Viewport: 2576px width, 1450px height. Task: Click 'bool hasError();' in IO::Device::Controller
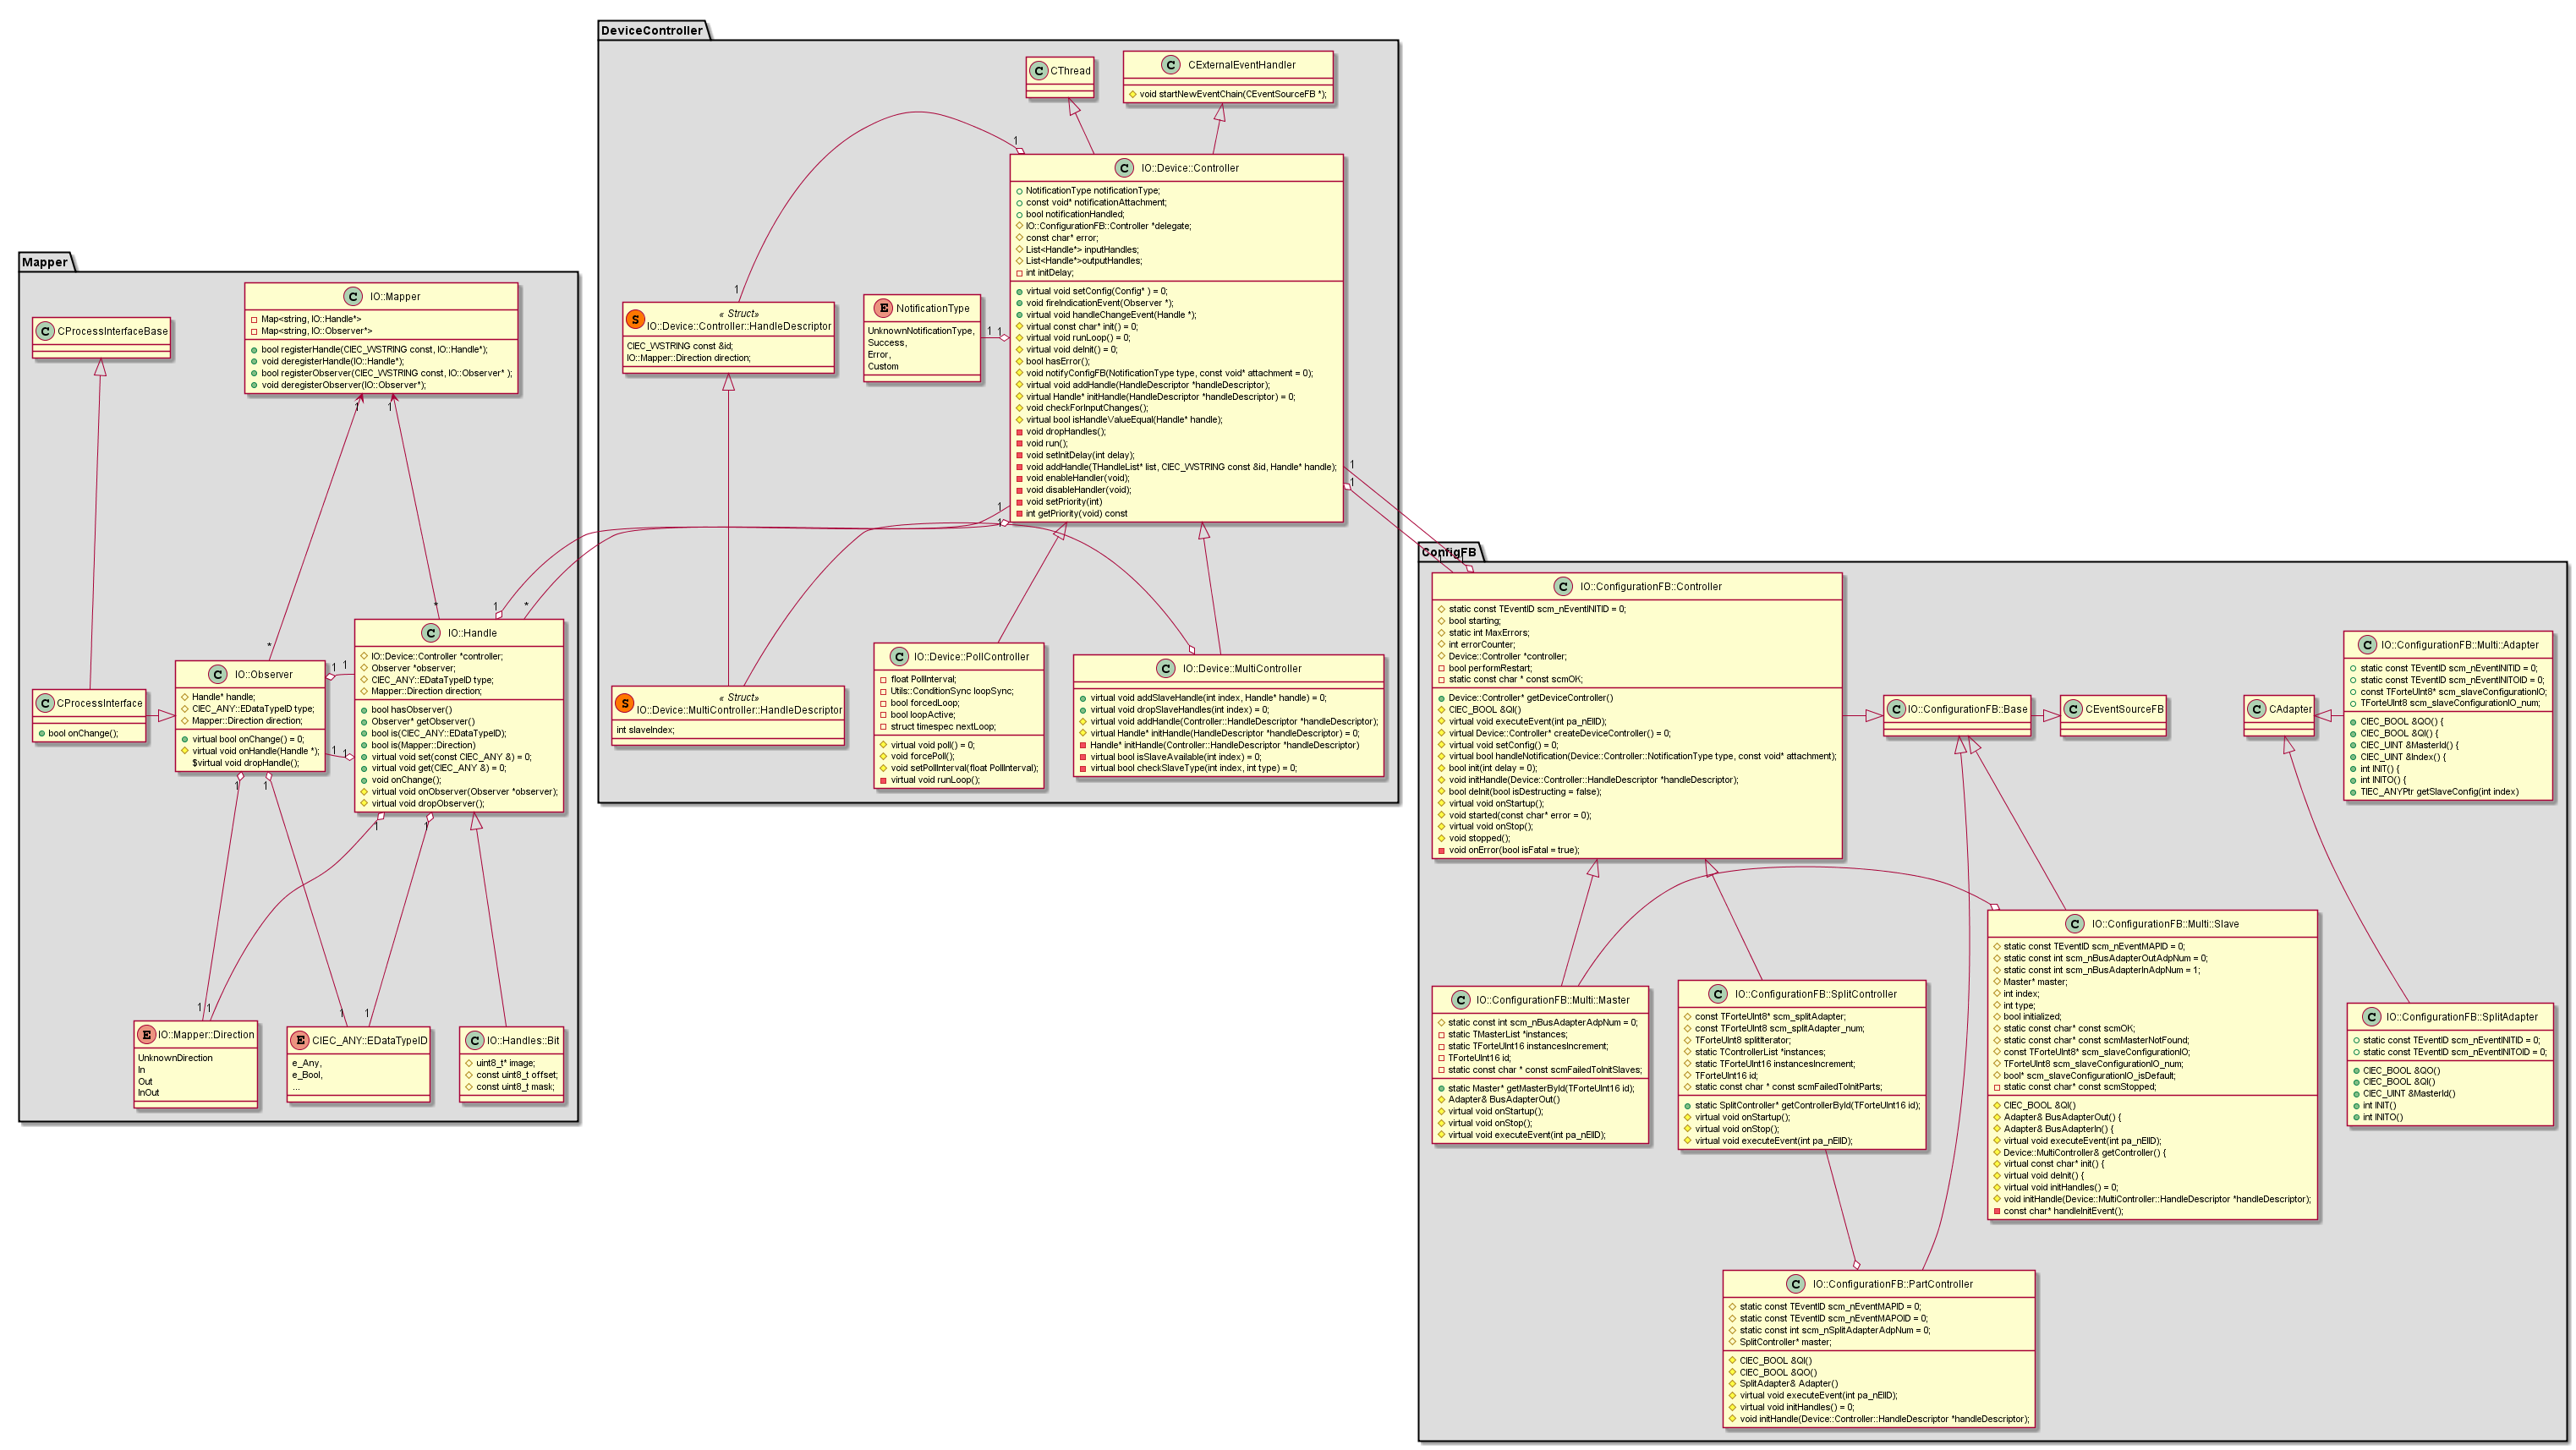(1057, 361)
